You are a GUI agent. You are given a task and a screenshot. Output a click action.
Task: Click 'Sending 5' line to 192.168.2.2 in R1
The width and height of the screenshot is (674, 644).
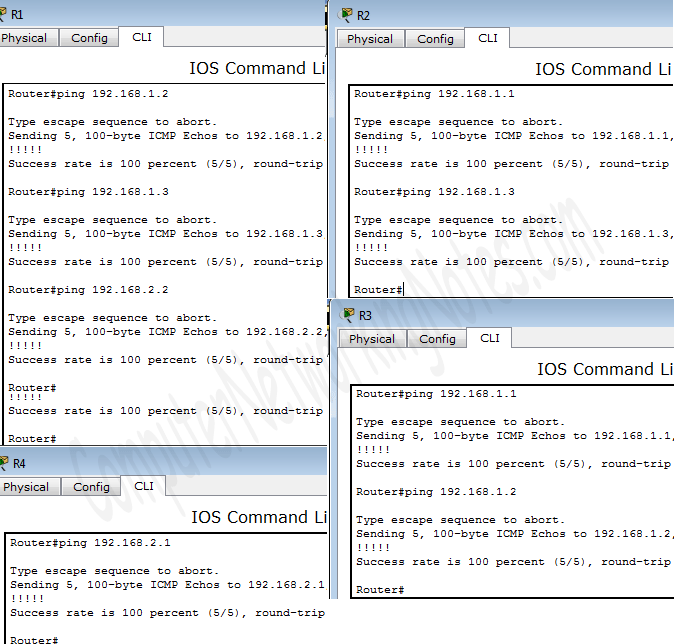point(167,332)
